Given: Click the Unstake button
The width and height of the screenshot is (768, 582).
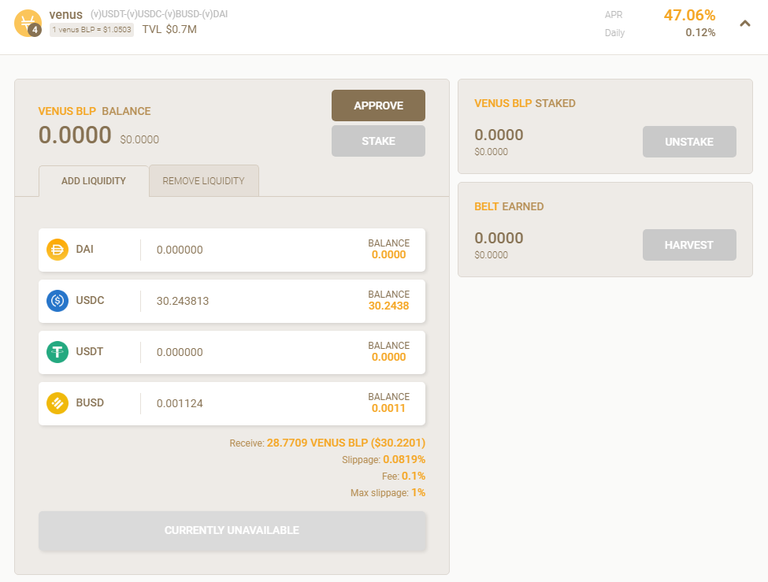Looking at the screenshot, I should (689, 142).
